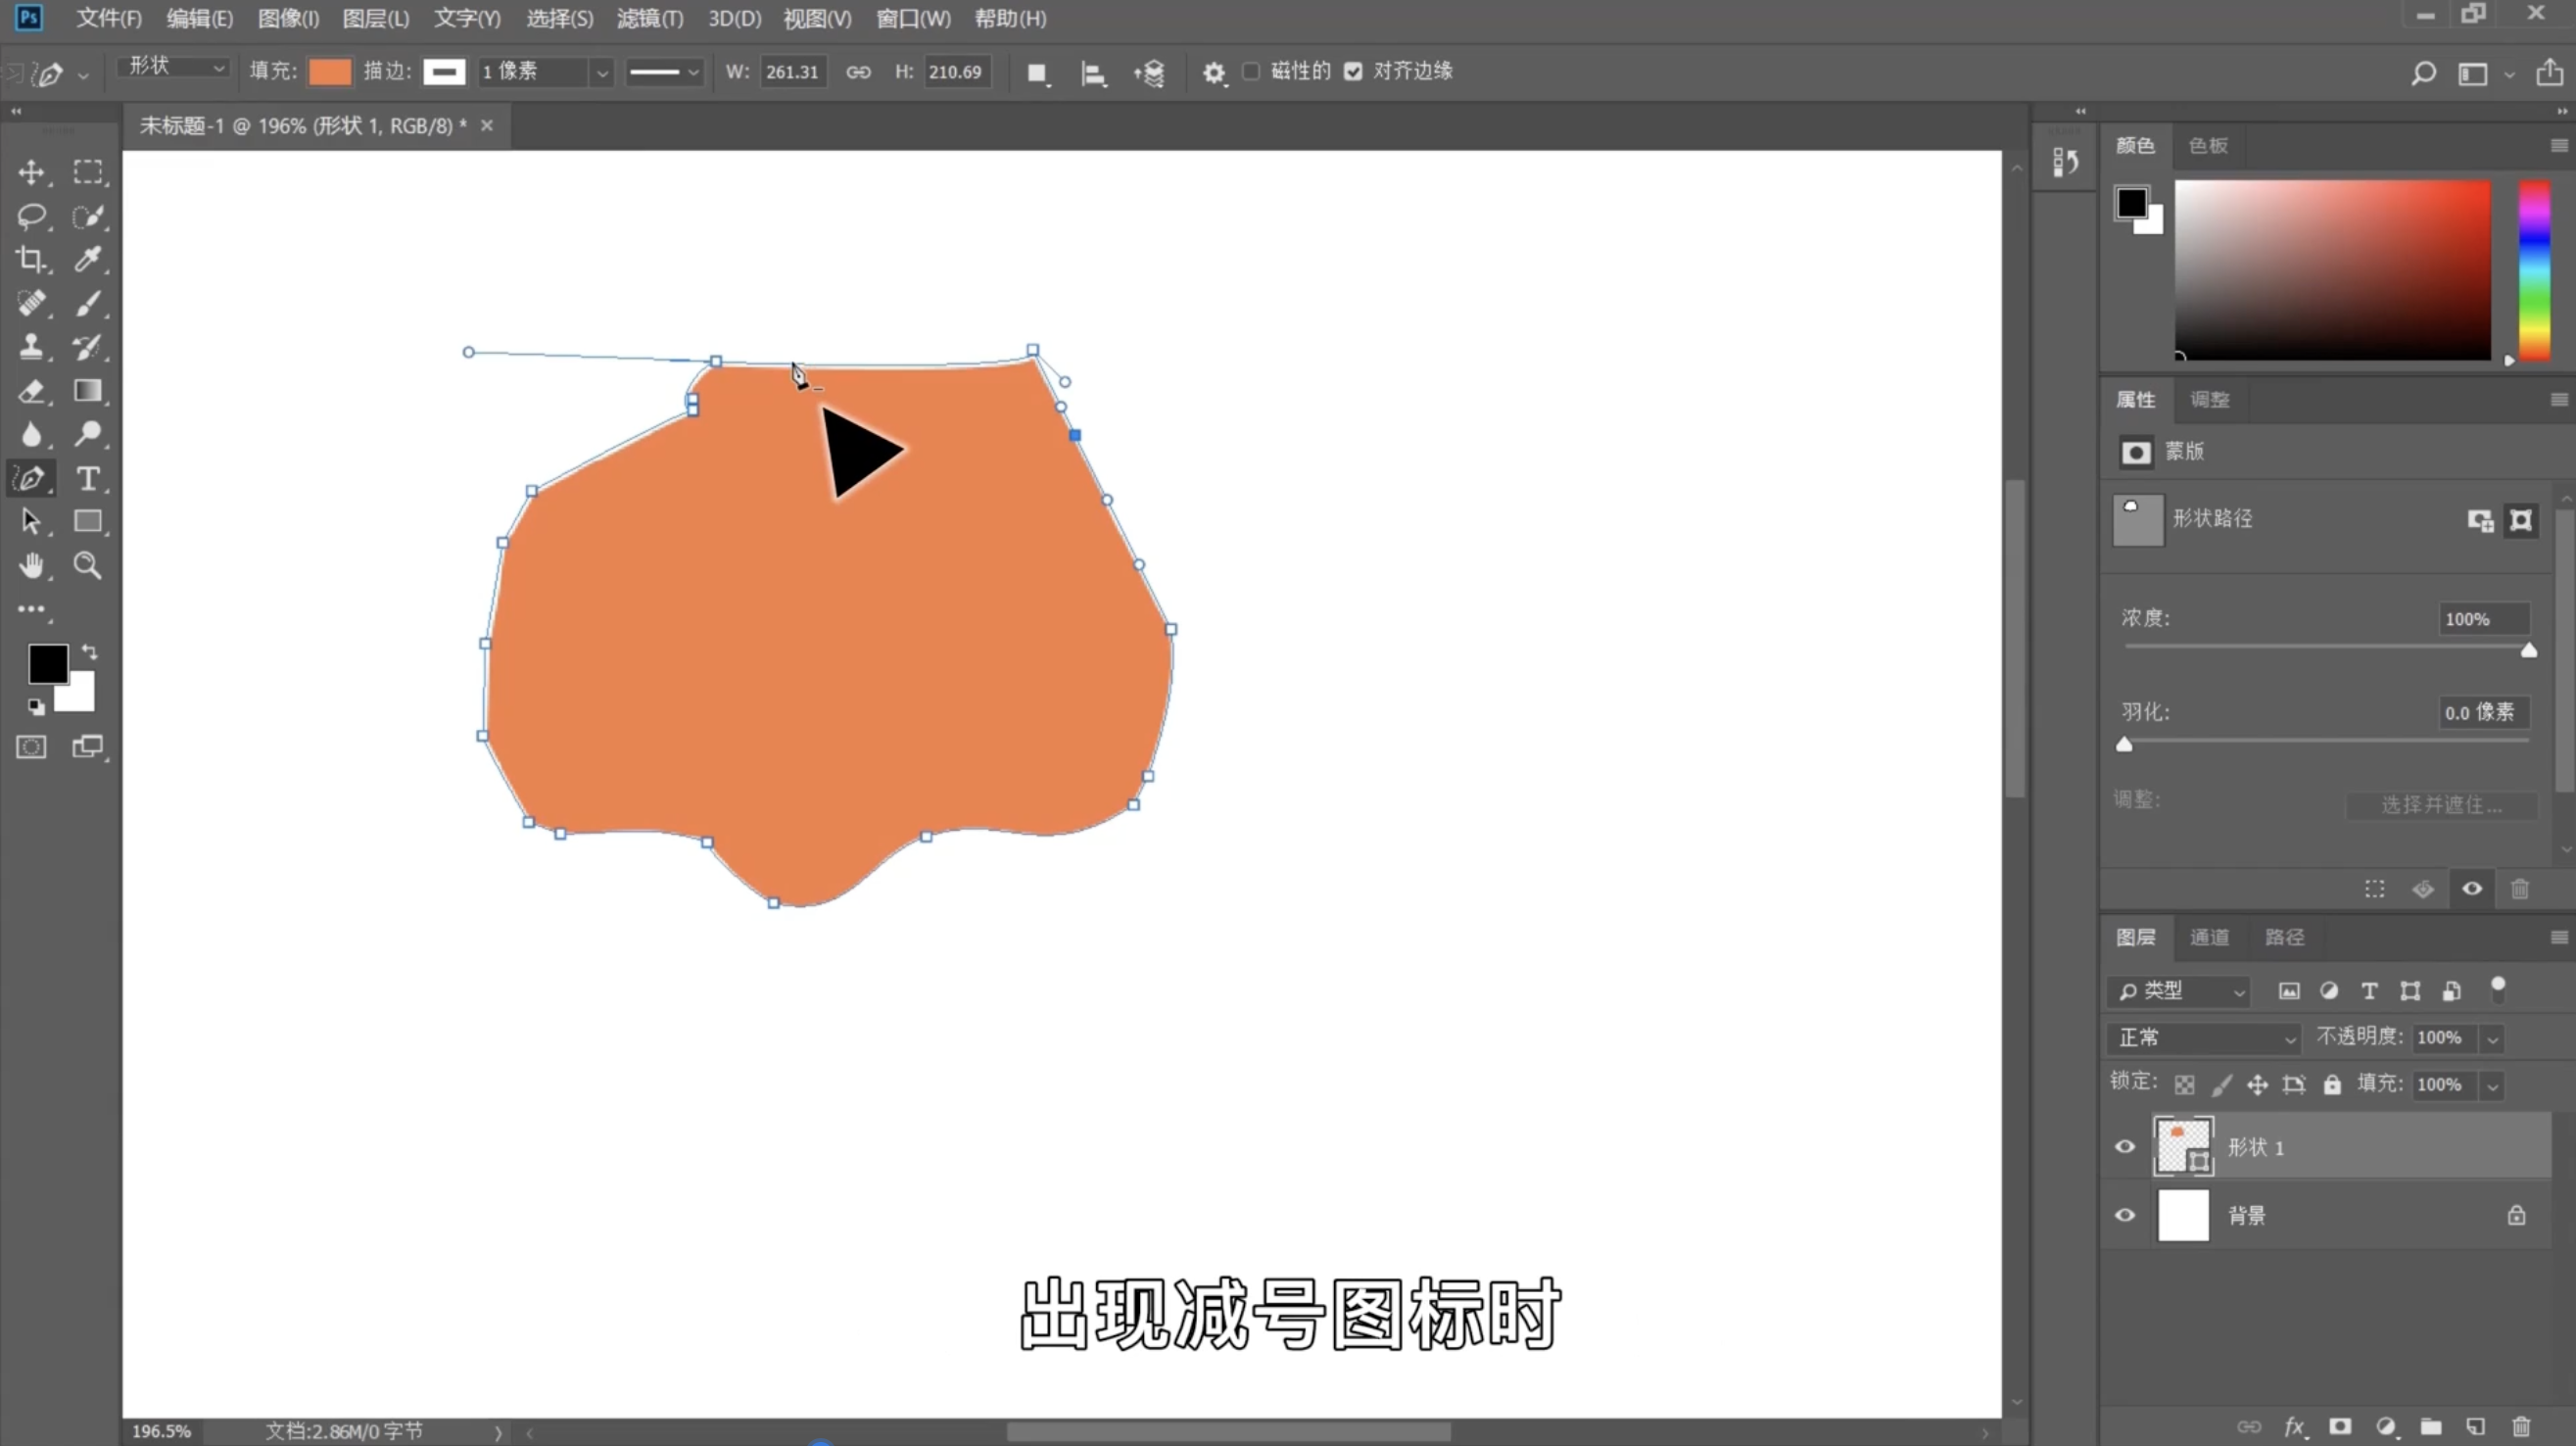2576x1446 pixels.
Task: Choose the Crop tool
Action: tap(31, 259)
